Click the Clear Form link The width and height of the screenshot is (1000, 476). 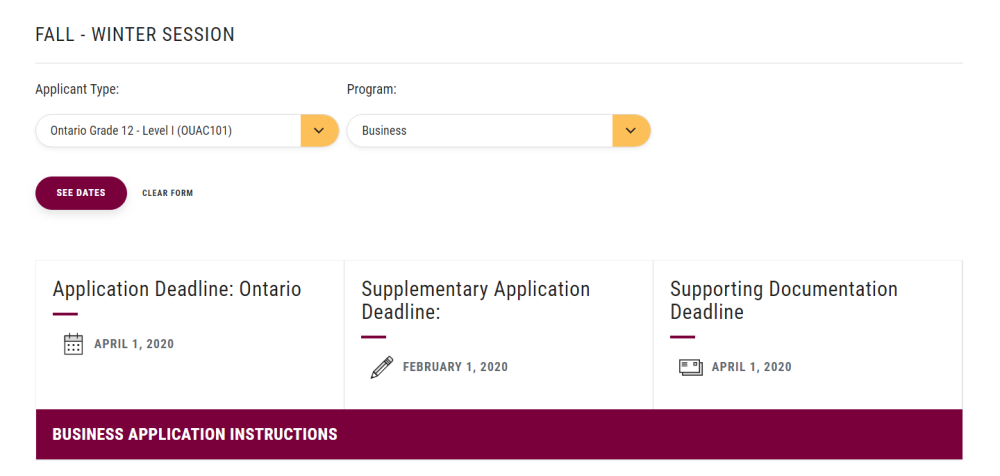(x=167, y=193)
